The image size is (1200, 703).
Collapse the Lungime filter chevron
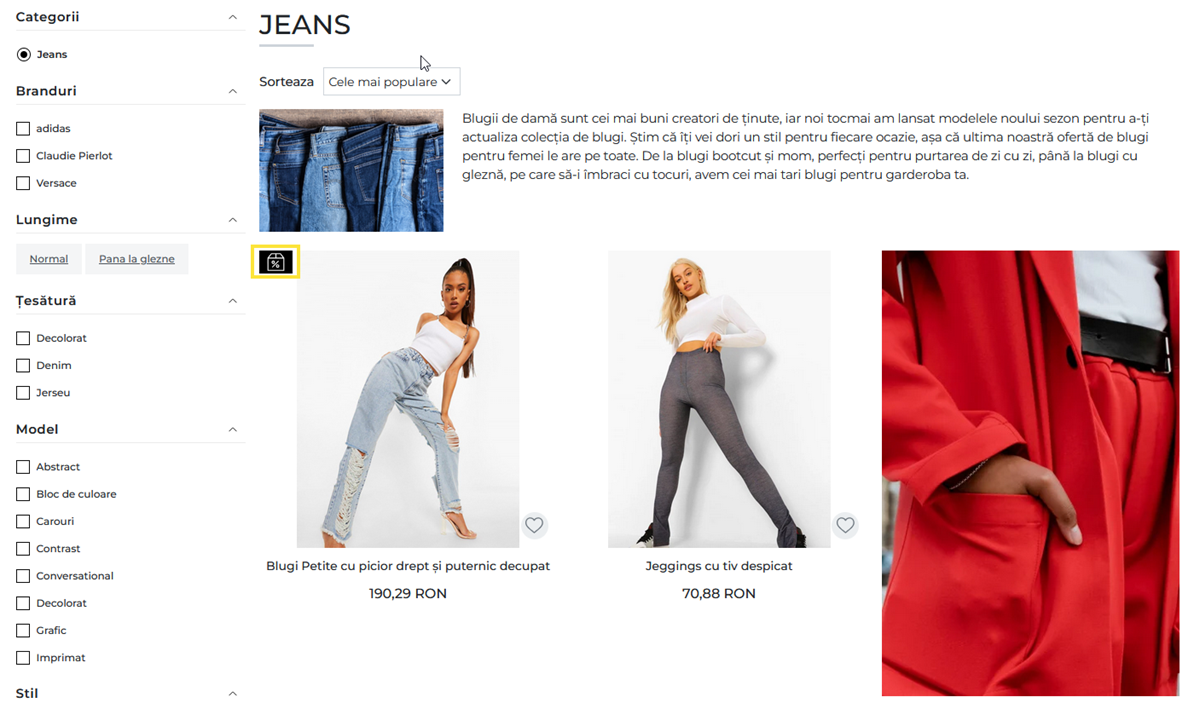233,220
